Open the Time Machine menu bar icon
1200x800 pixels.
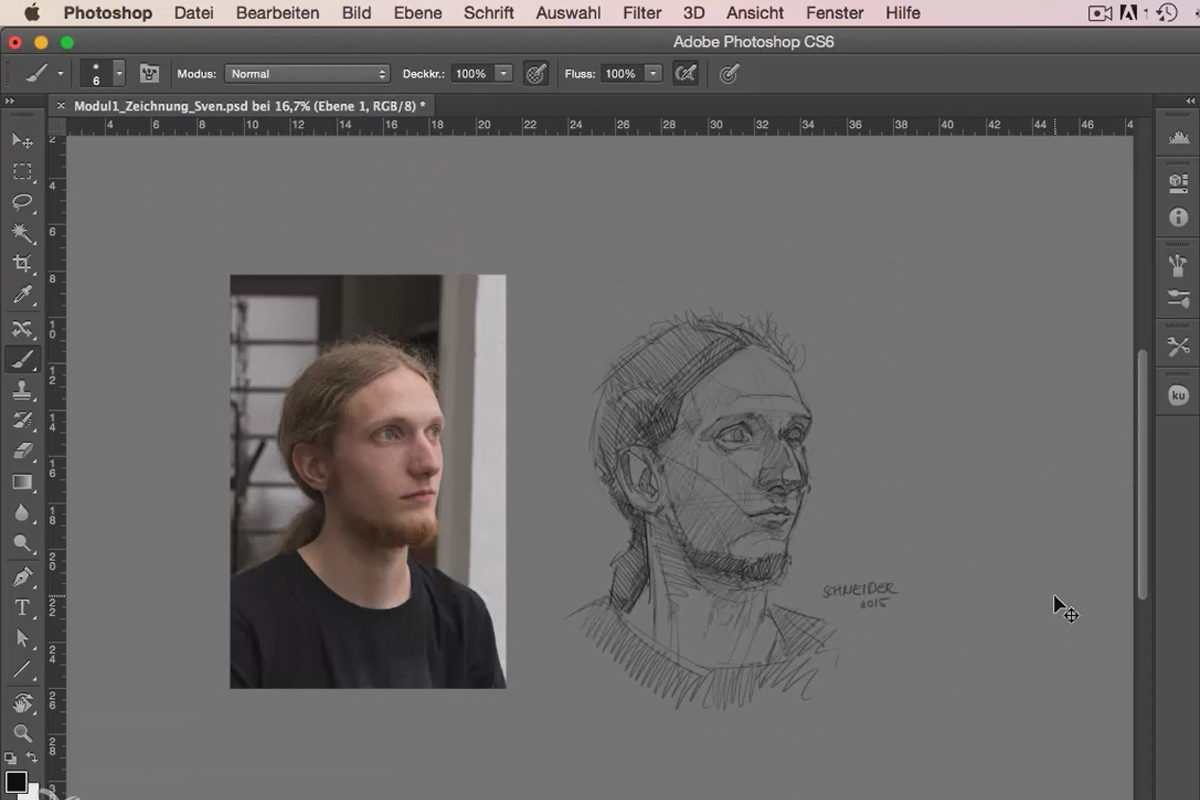click(1166, 13)
